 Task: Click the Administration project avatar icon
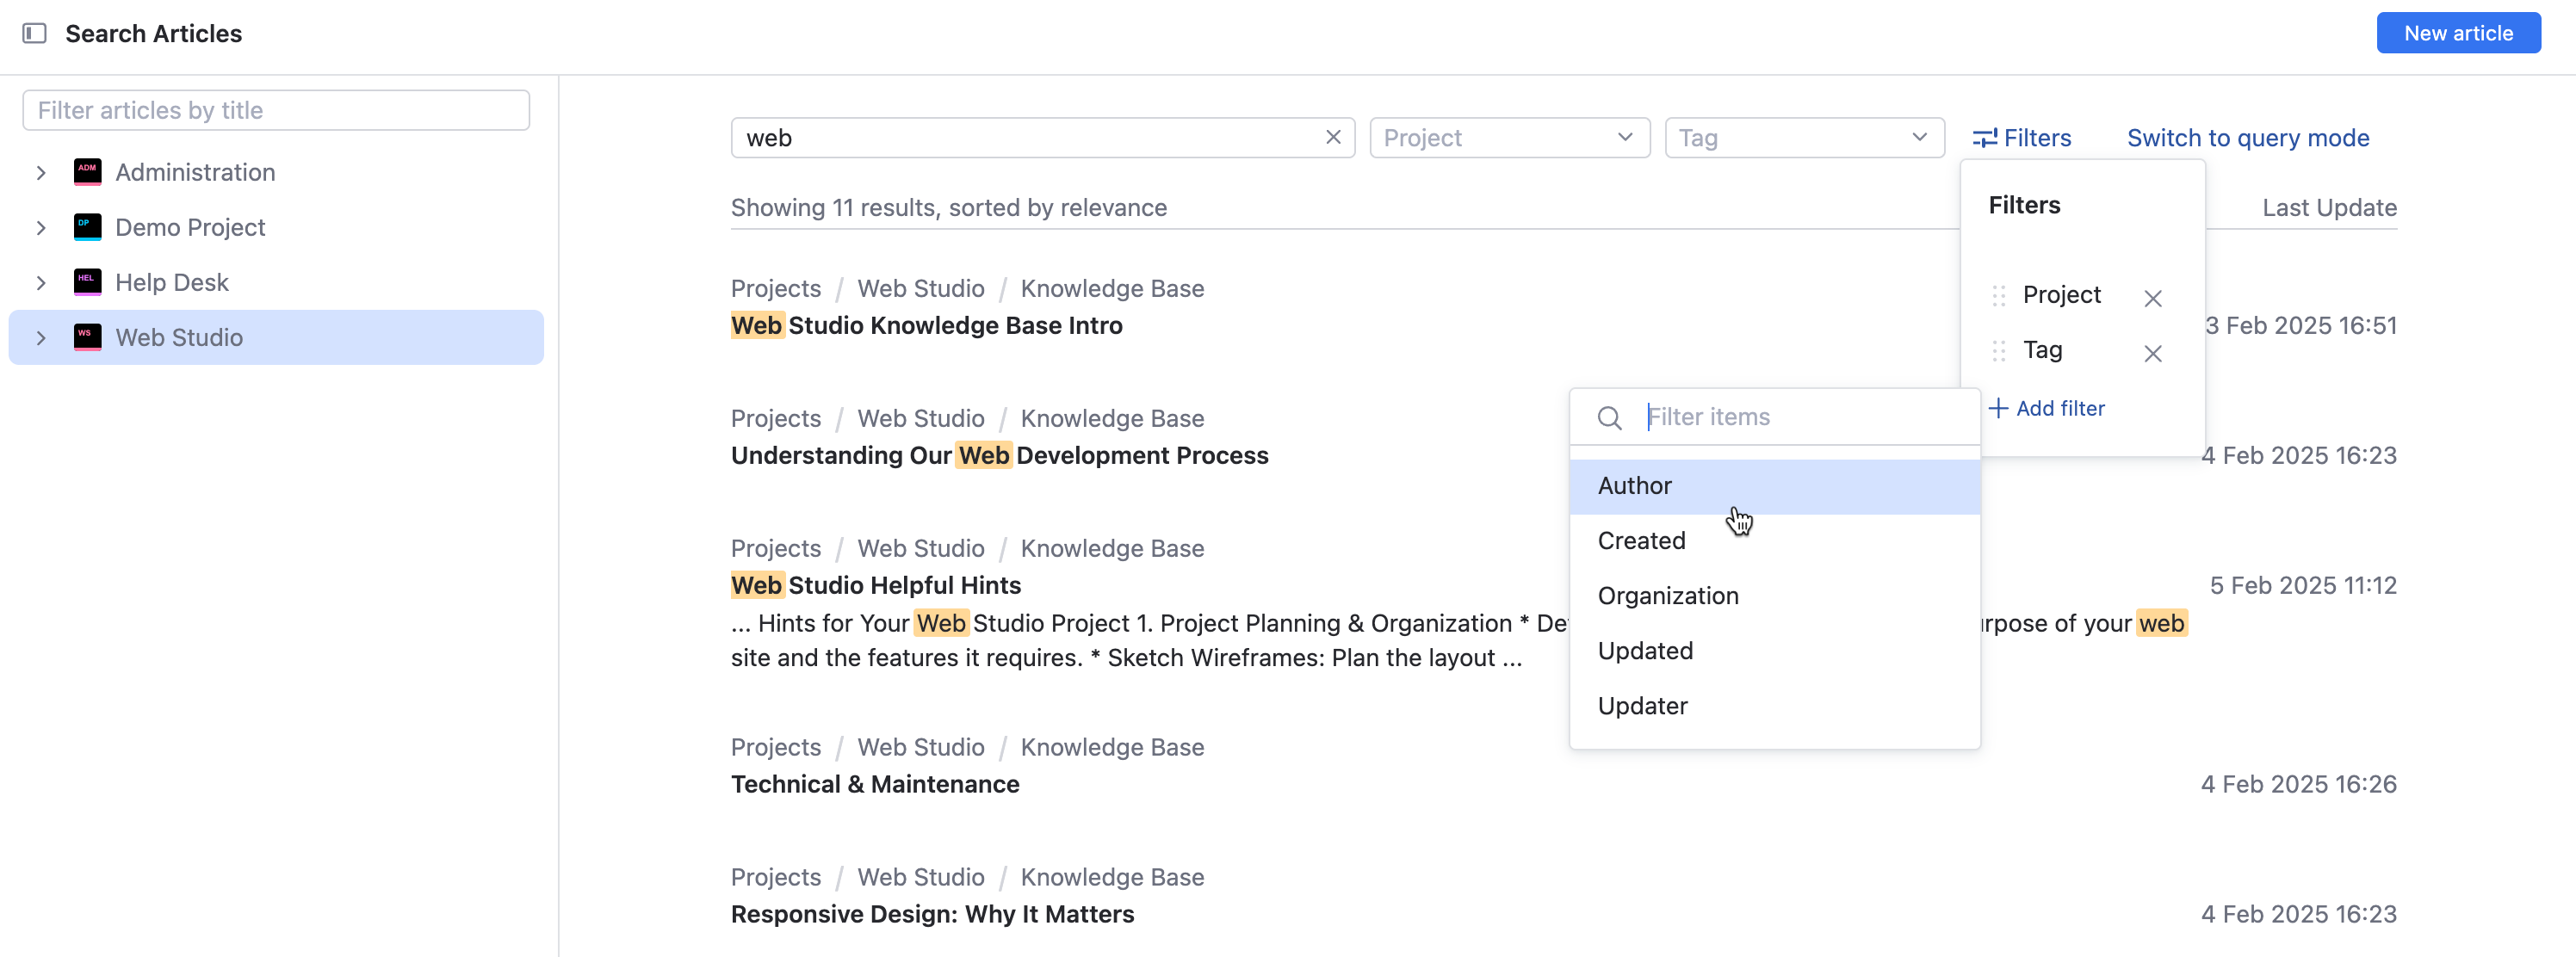click(x=88, y=171)
